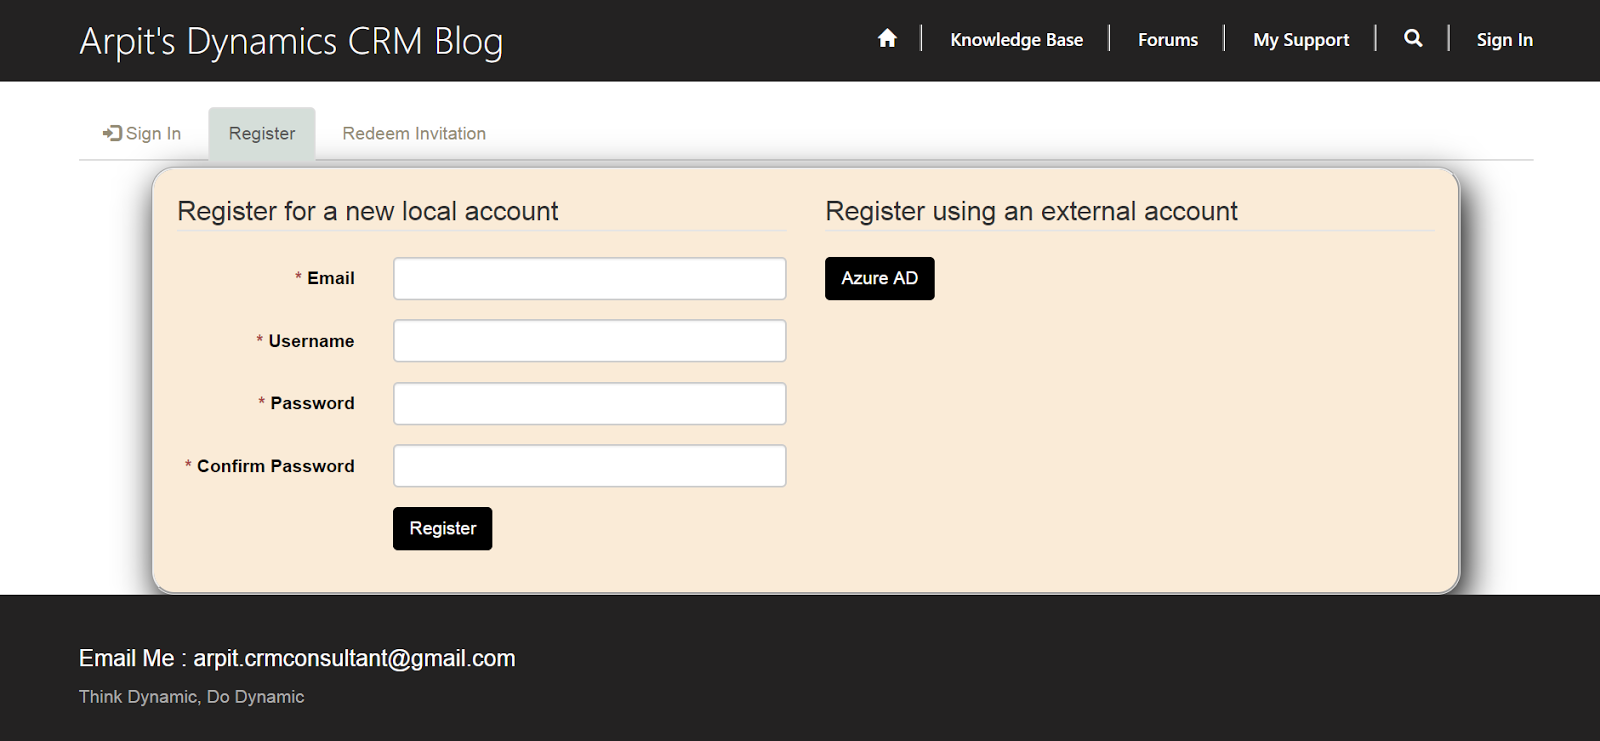Screen dimensions: 1600x741
Task: Click the Arpit's Dynamics CRM Blog title
Action: [291, 42]
